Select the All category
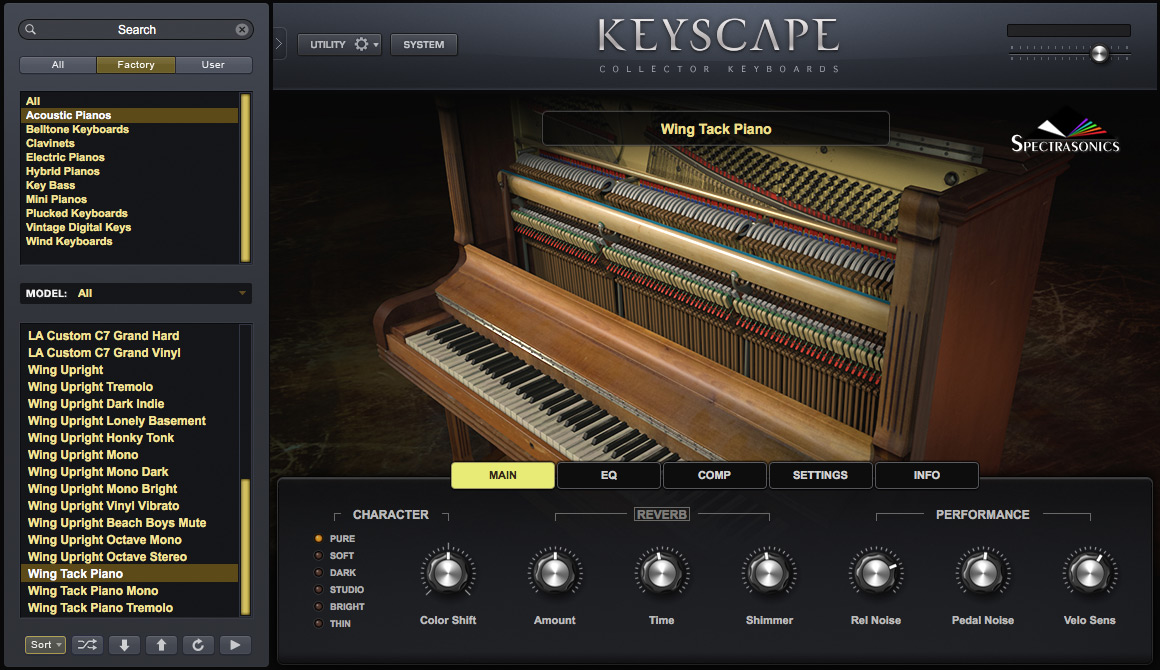 129,101
